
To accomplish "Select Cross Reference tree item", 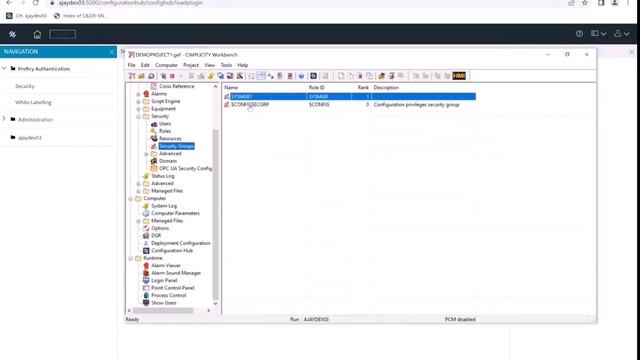I will pos(176,86).
